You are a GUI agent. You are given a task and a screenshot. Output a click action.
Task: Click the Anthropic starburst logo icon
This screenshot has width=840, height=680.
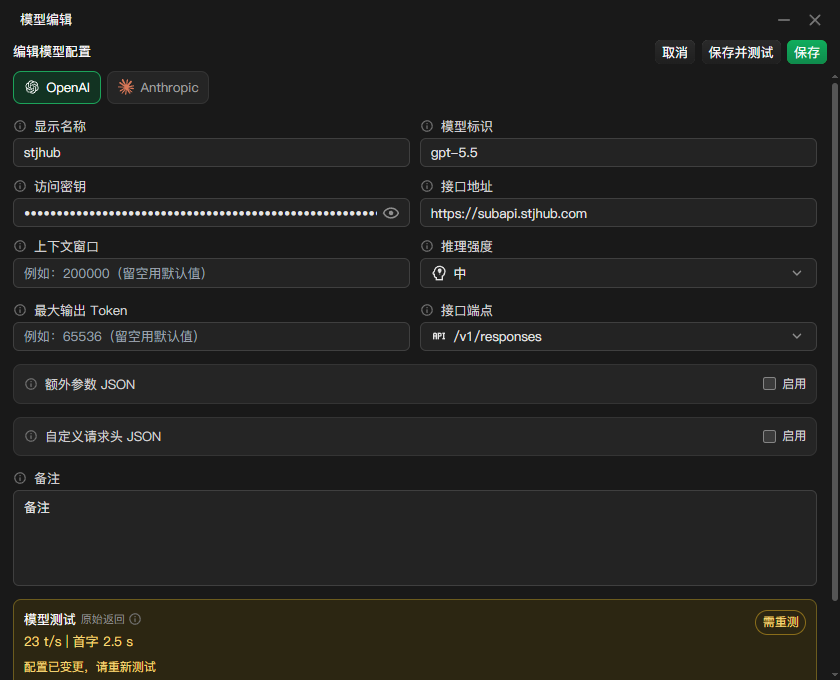[126, 87]
